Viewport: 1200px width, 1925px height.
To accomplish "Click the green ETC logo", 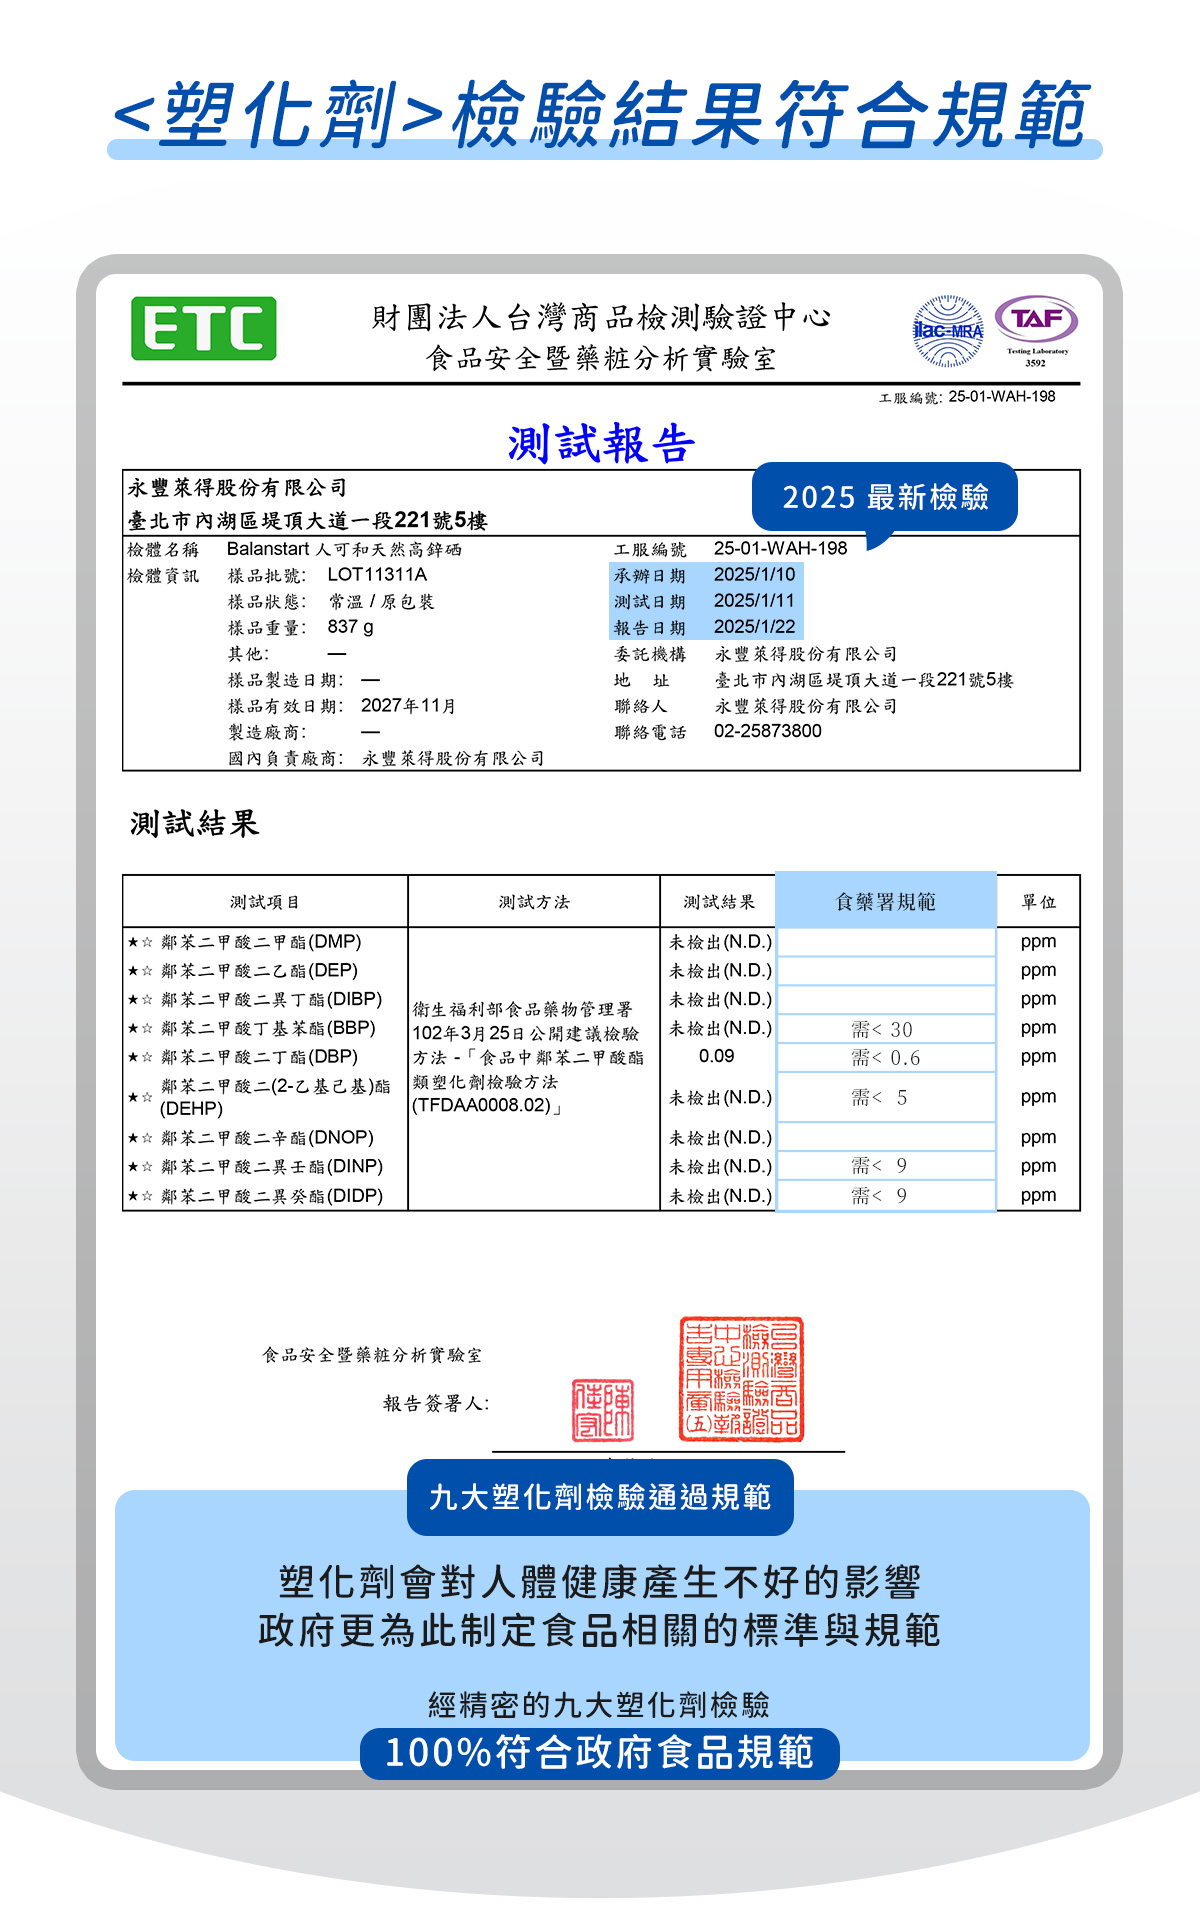I will 204,328.
